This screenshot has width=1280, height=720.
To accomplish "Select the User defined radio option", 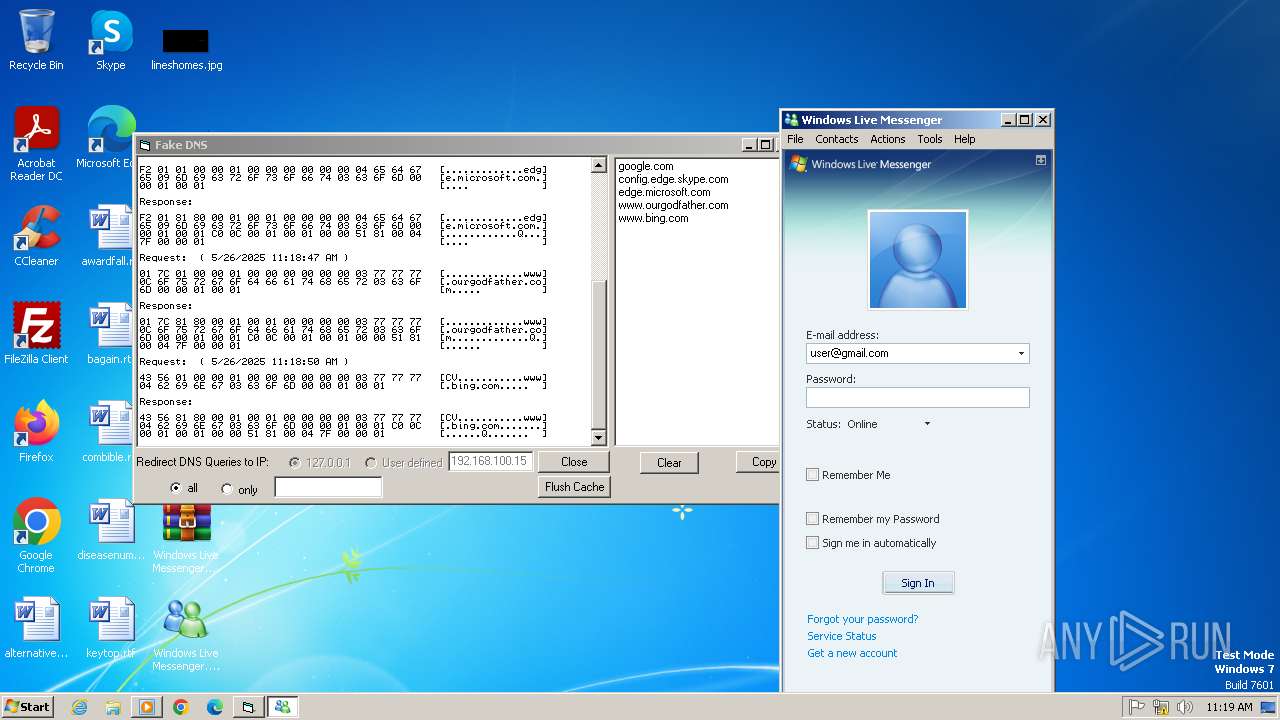I will [371, 463].
